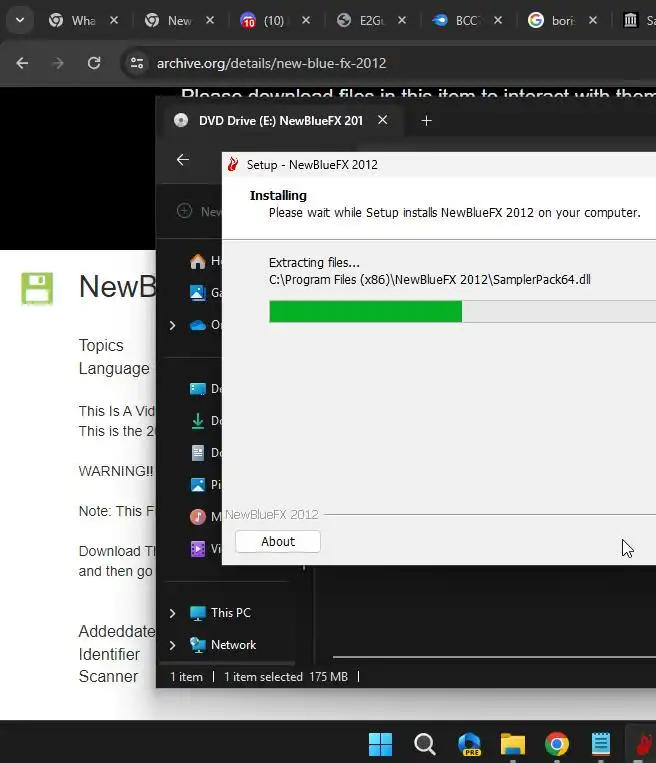Close the E2G browser tab
The image size is (656, 763).
tap(401, 20)
